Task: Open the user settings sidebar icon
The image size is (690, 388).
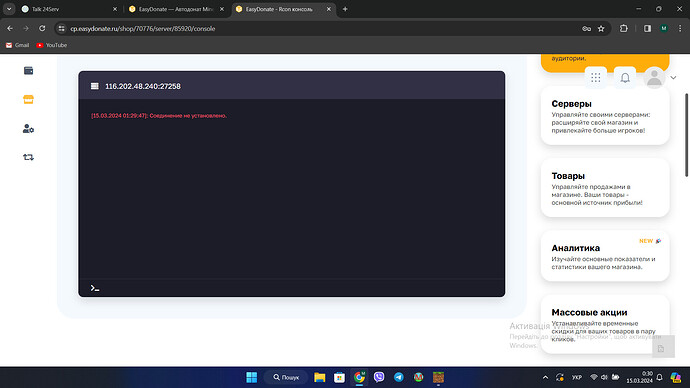Action: point(28,128)
